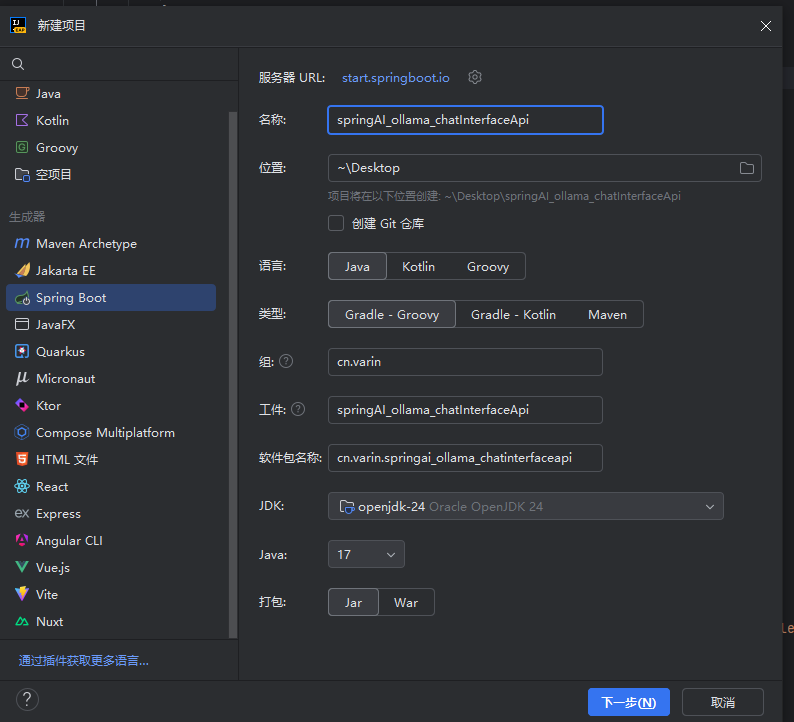Select Gradle - Kotlin build type
Viewport: 794px width, 722px height.
coord(513,314)
